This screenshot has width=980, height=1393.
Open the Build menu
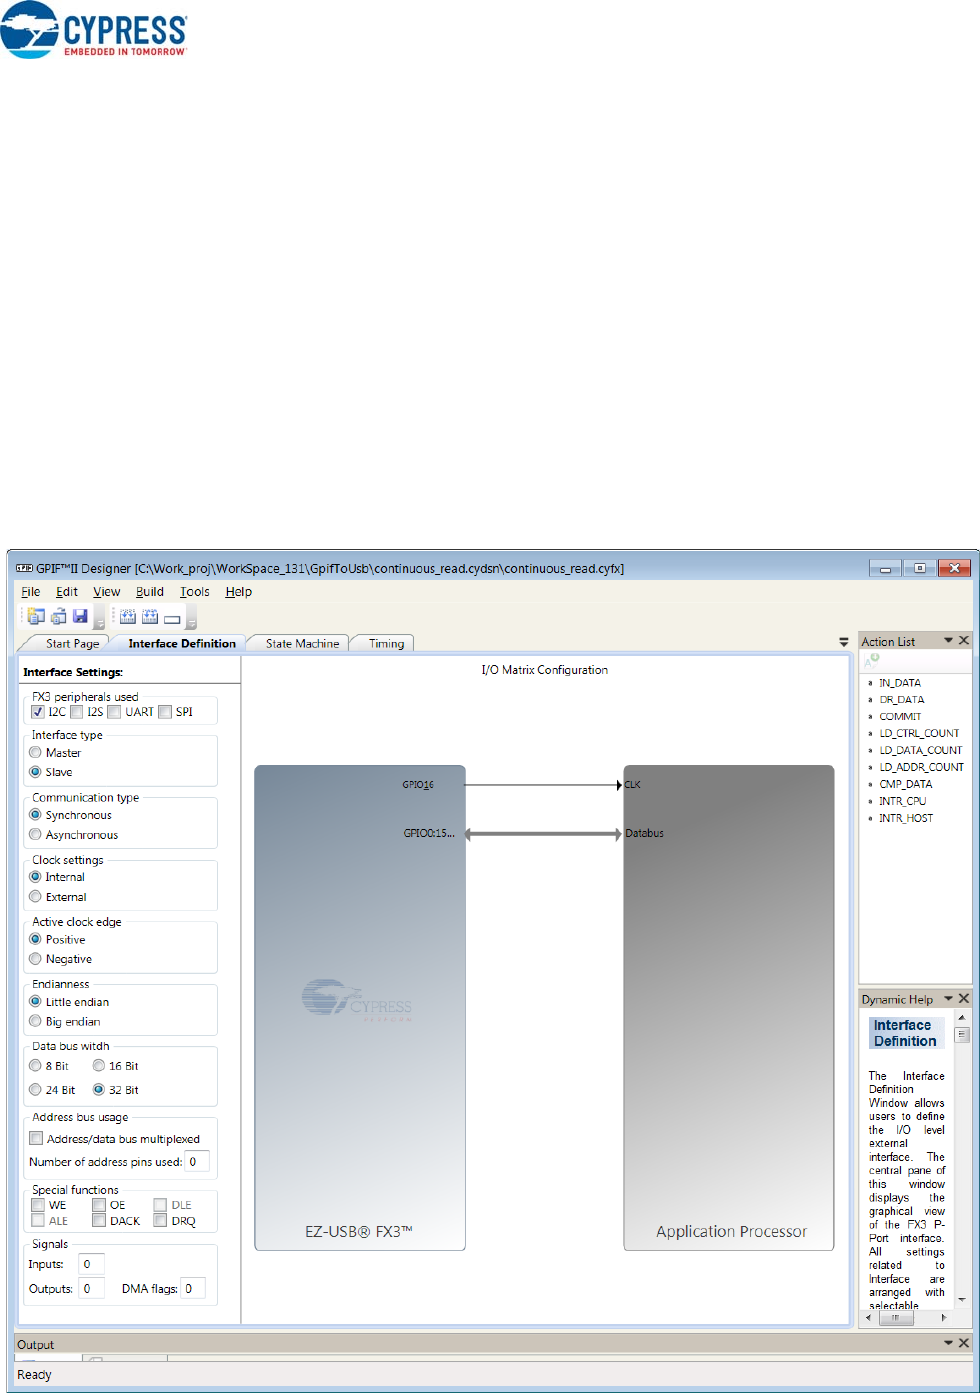149,592
